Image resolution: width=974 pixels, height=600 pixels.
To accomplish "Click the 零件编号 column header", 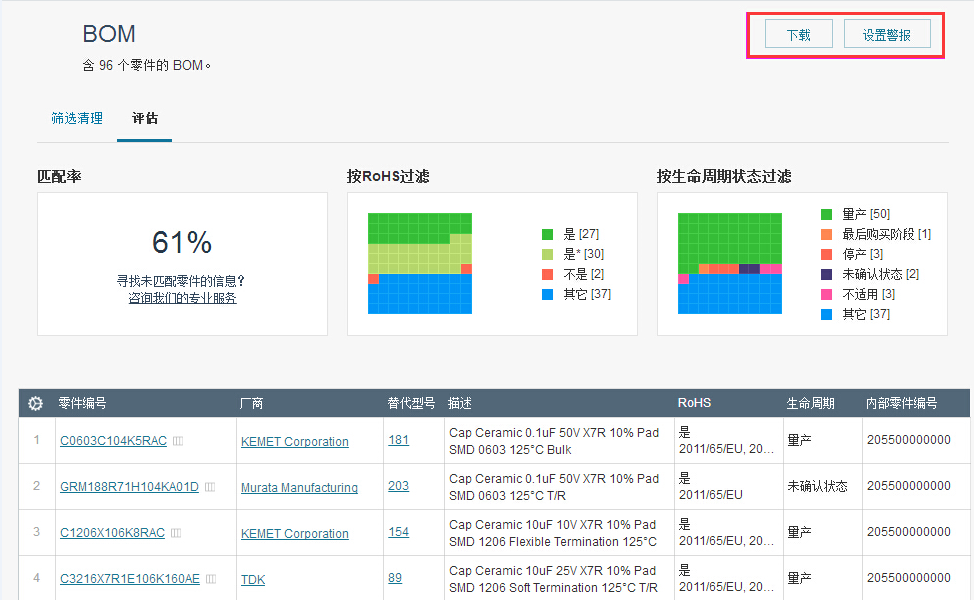I will (x=83, y=403).
